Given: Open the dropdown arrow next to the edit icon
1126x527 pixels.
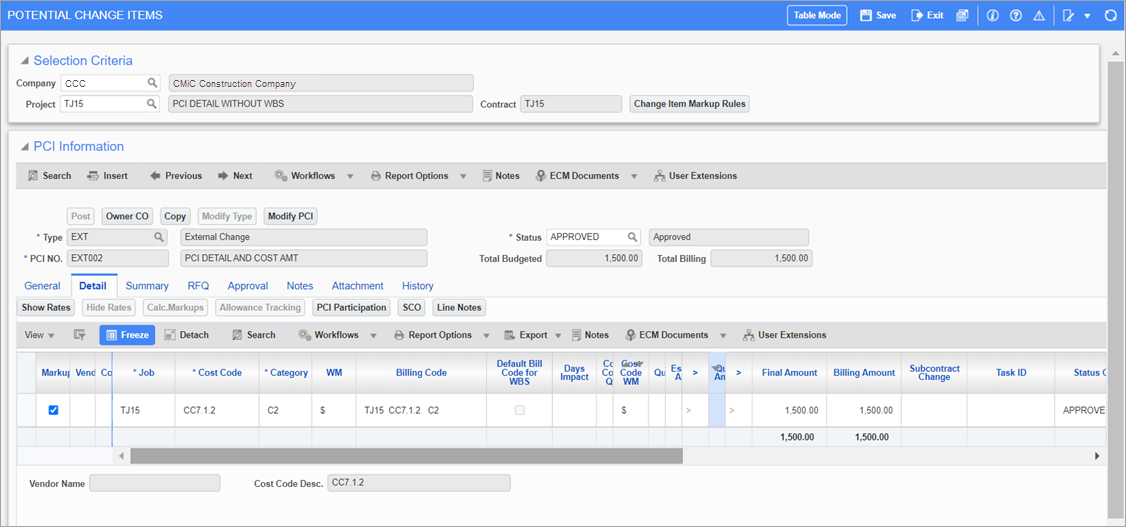Looking at the screenshot, I should (1087, 16).
